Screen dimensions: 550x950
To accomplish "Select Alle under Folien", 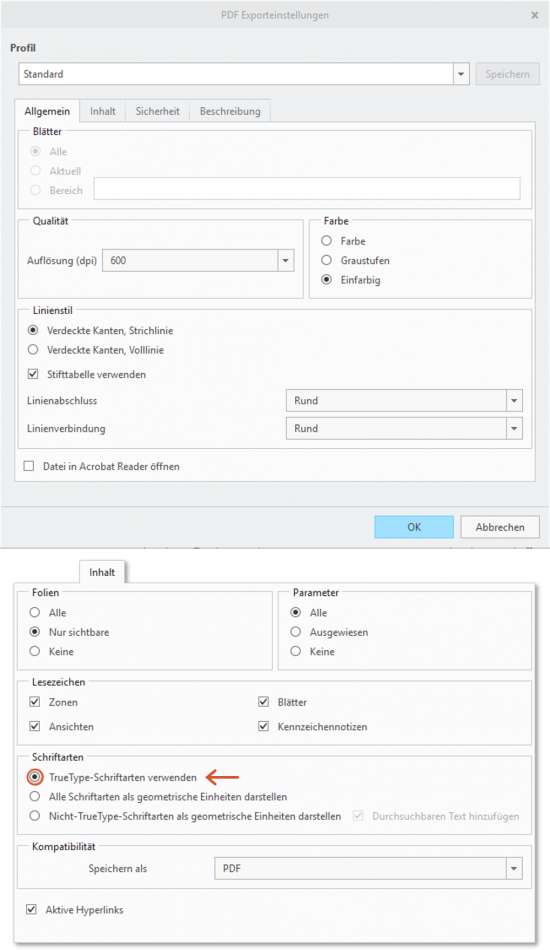I will point(35,613).
